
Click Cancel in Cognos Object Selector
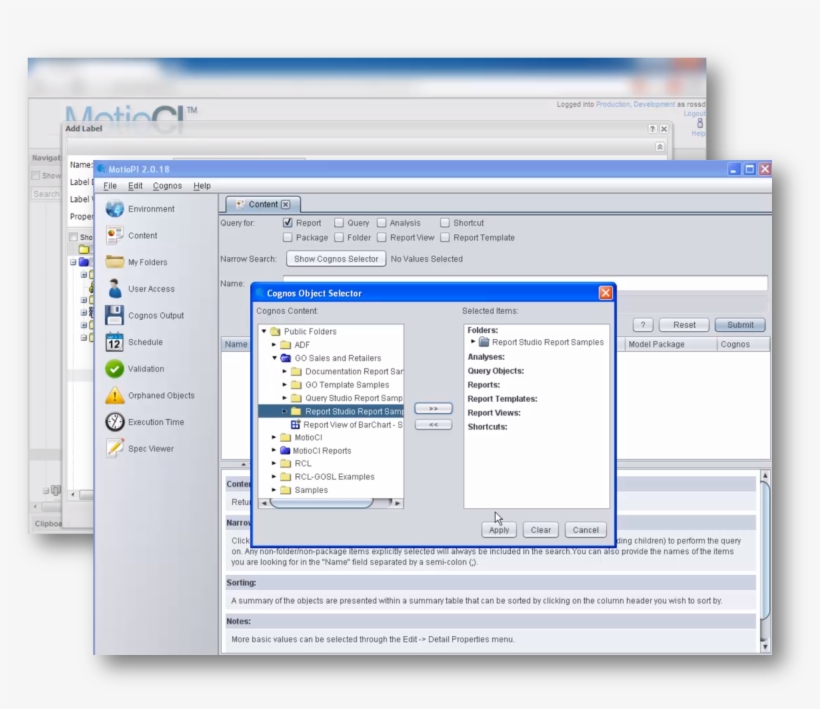(585, 530)
